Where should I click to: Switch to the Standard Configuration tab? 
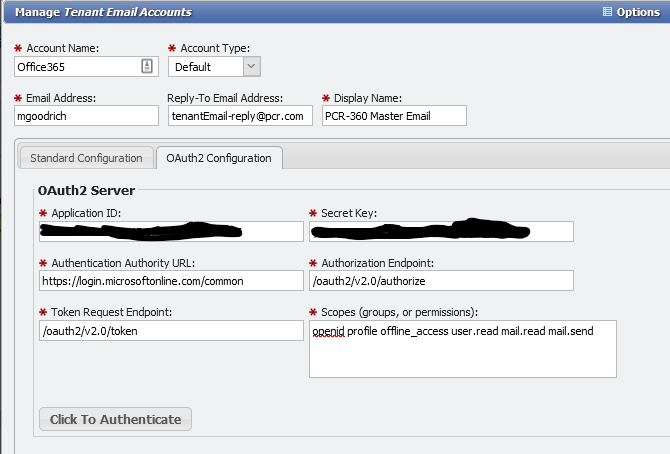pos(86,158)
